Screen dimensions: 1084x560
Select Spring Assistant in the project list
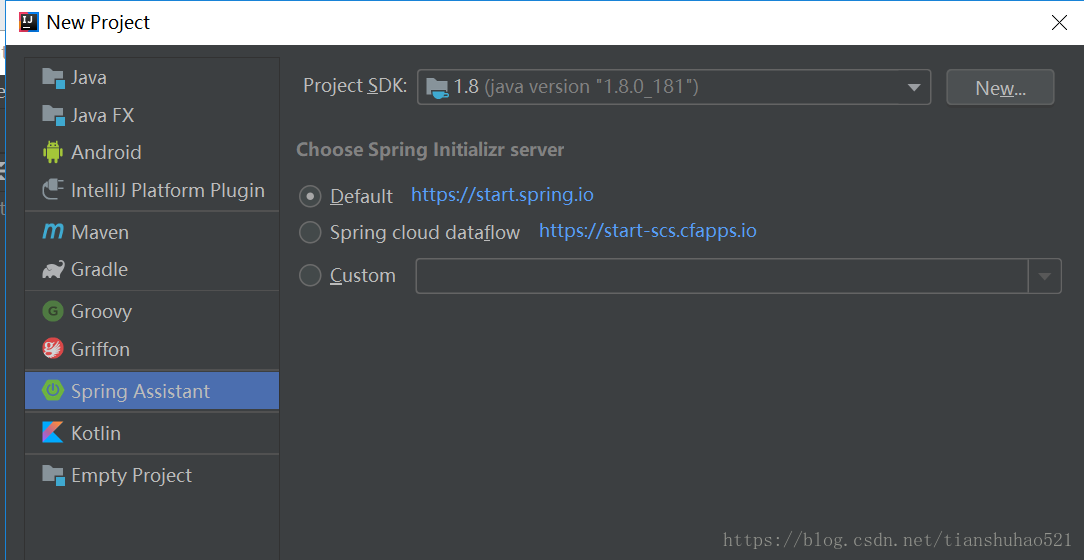point(152,391)
